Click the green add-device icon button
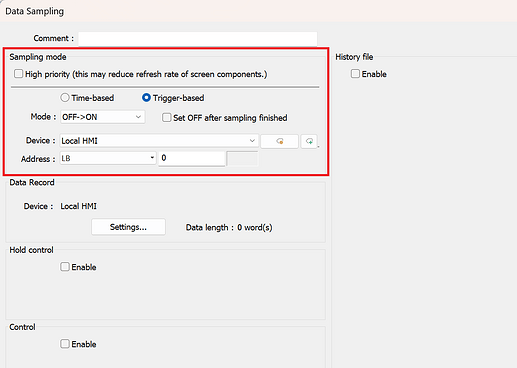 click(309, 141)
